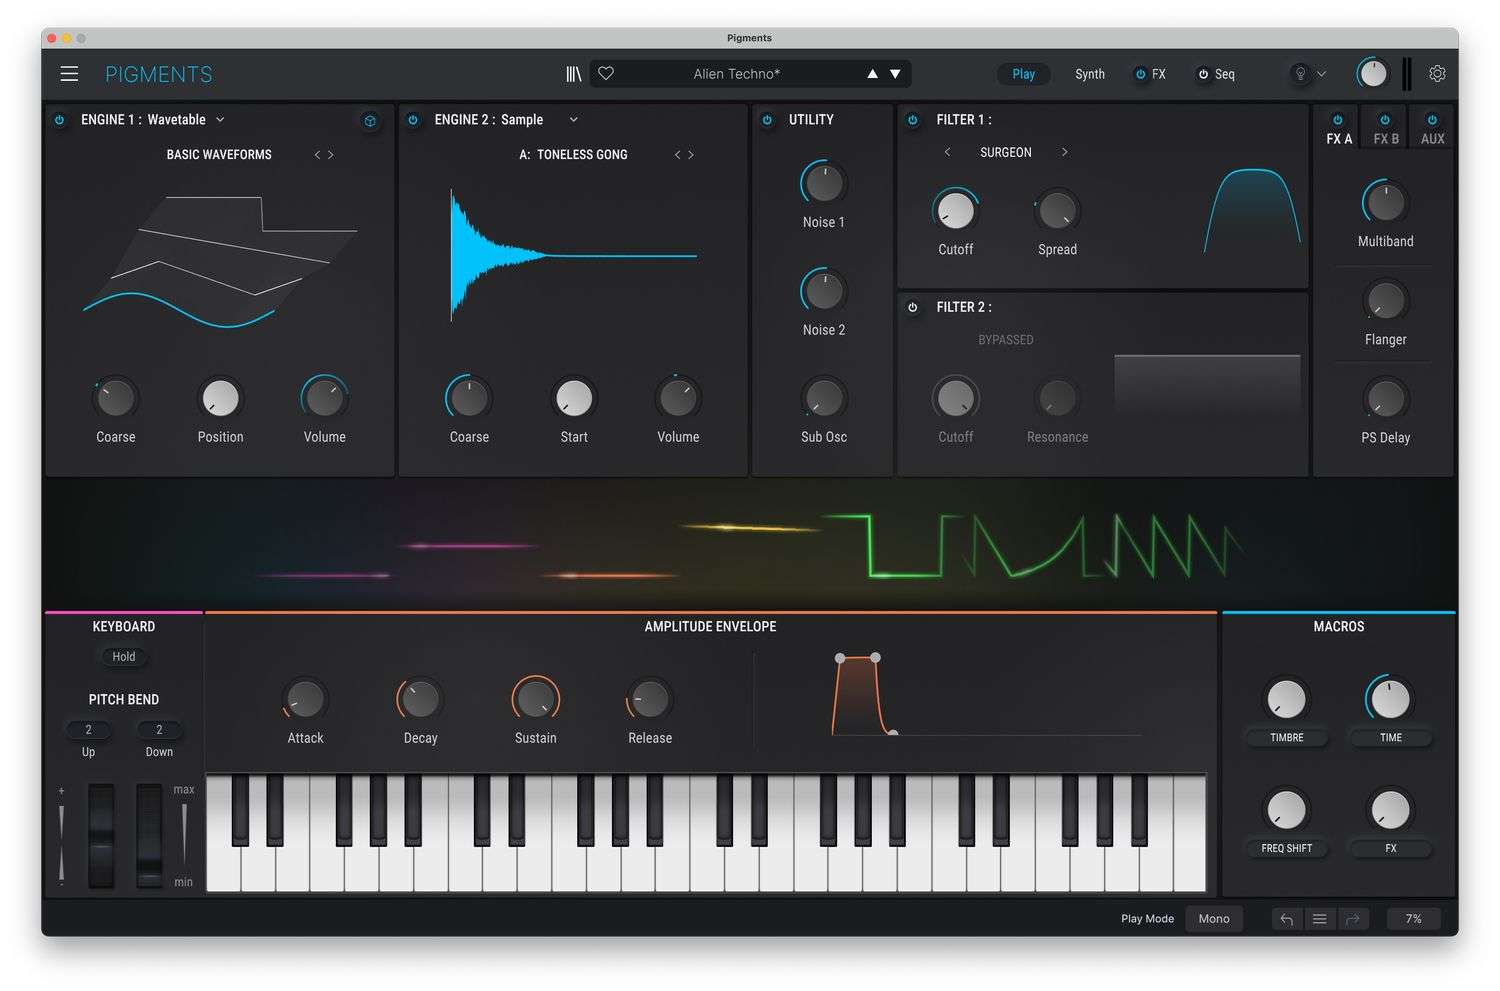Load next preset with down arrow
Screen dimensions: 1500x991
(895, 74)
